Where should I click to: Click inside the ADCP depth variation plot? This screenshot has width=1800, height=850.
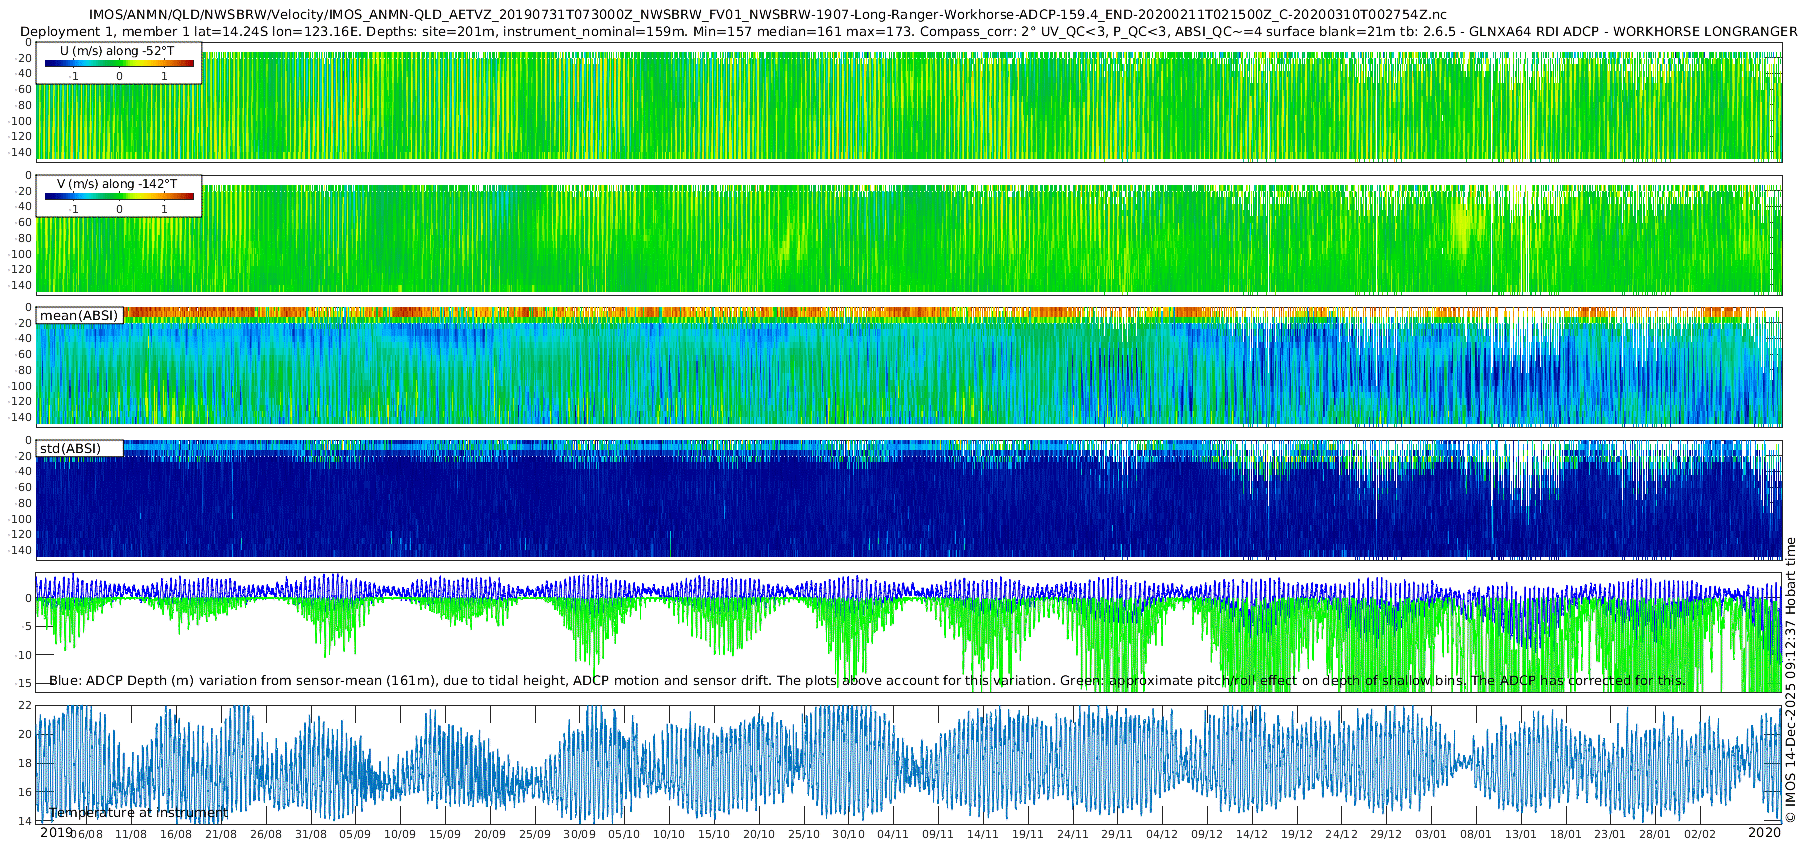(909, 632)
